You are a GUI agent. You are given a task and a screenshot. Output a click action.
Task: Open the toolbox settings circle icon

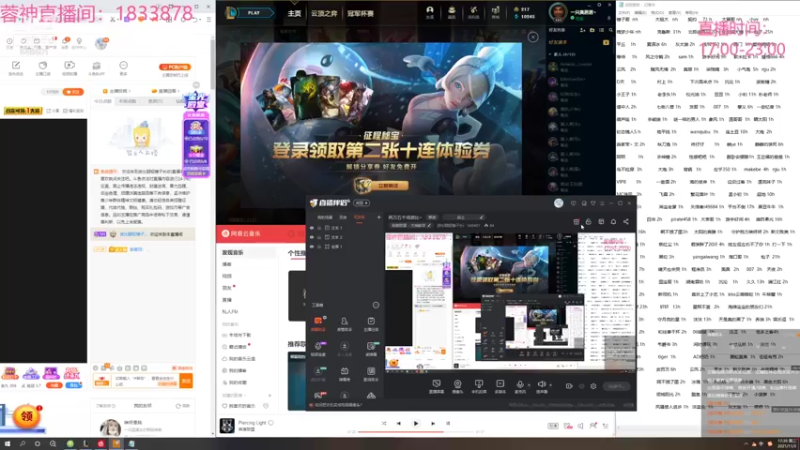pos(376,305)
